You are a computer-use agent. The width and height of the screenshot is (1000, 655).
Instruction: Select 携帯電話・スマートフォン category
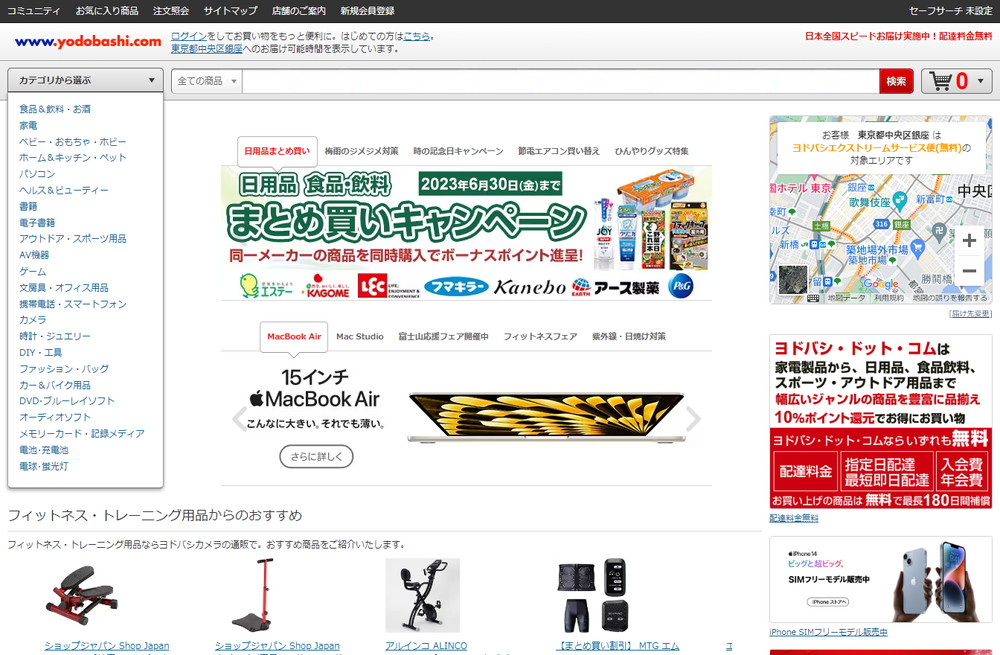[x=73, y=304]
